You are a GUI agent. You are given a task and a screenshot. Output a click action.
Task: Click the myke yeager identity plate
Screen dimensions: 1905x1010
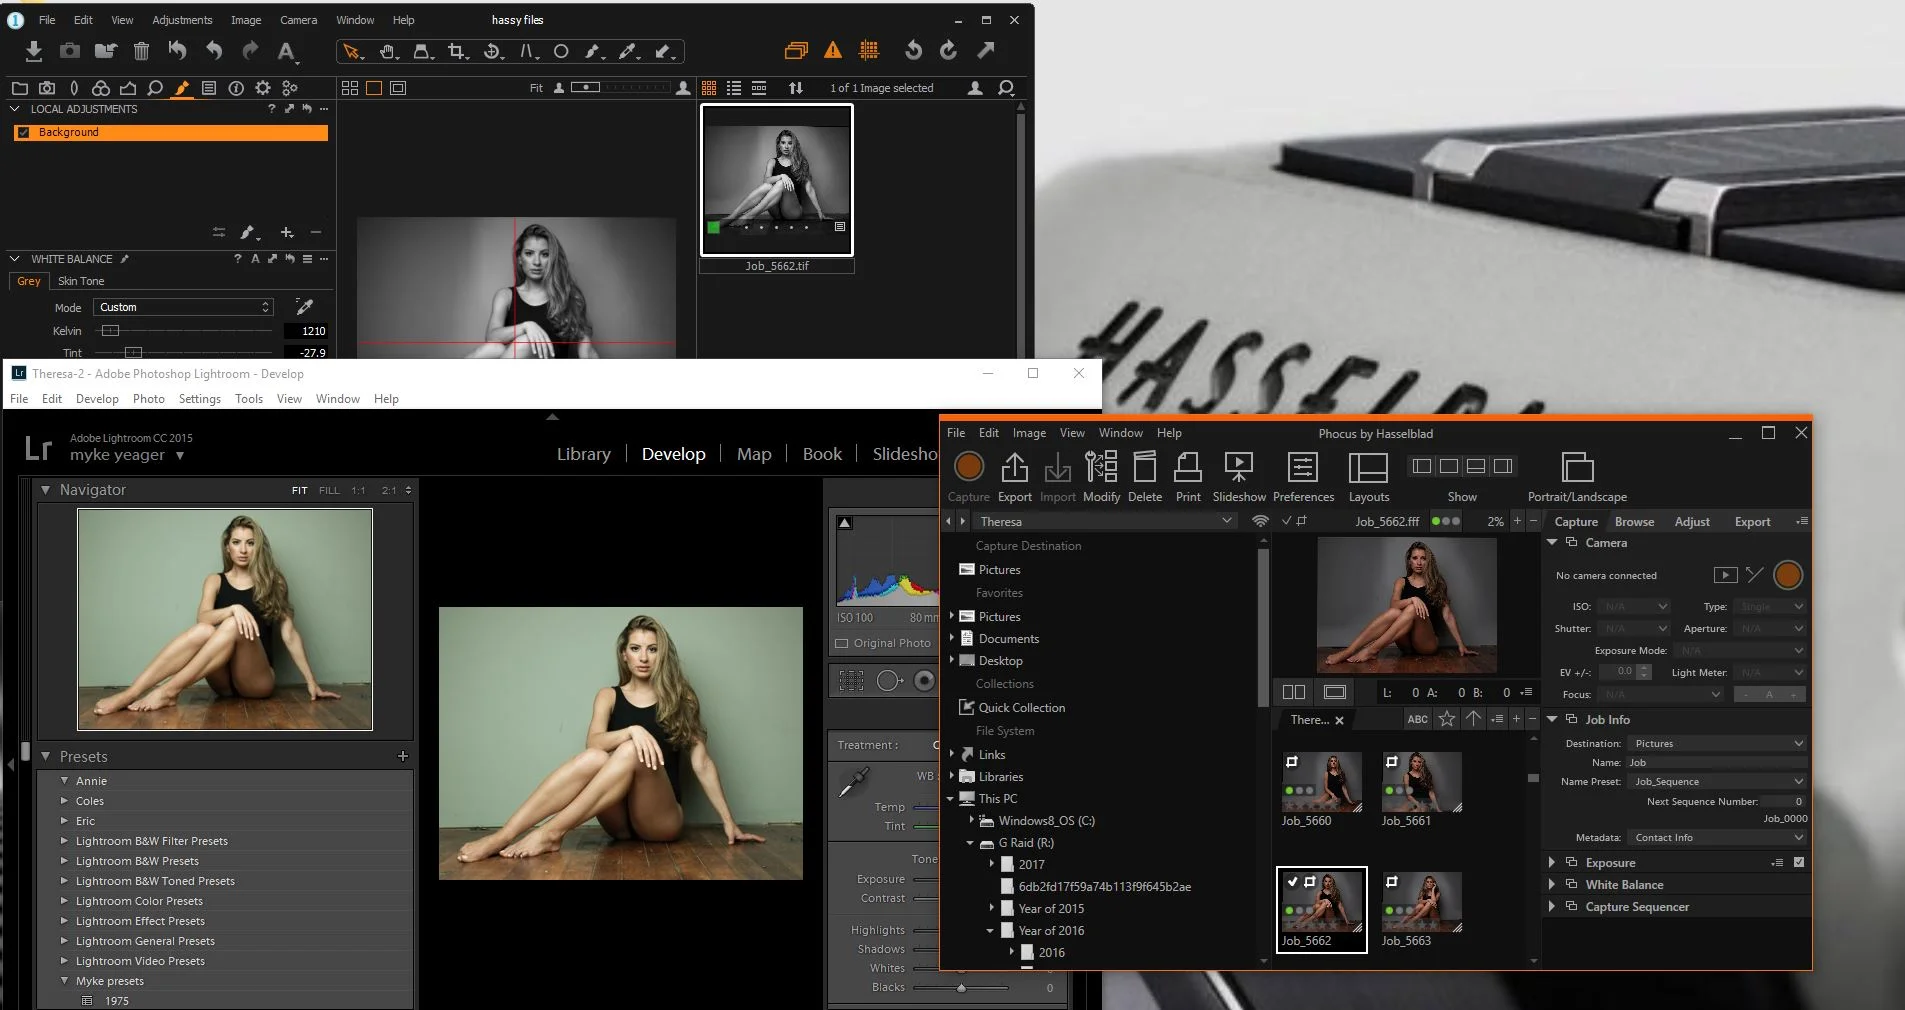click(117, 454)
